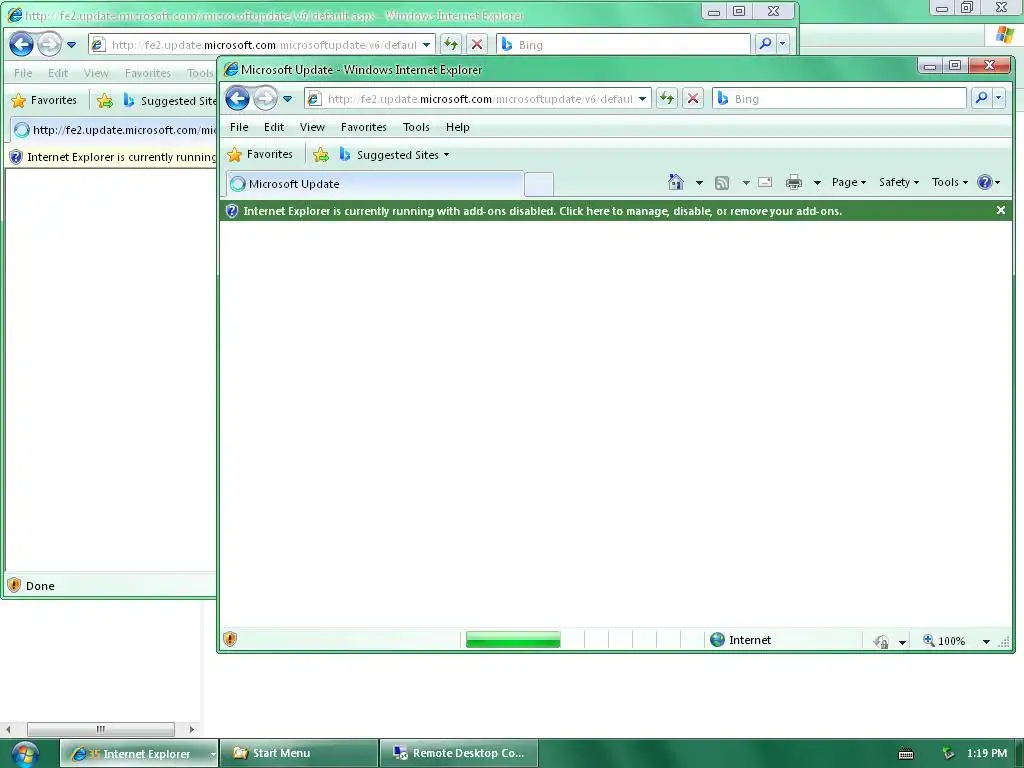Click the horizontal scrollbar thumb at bottom left
Image resolution: width=1024 pixels, height=768 pixels.
point(101,729)
